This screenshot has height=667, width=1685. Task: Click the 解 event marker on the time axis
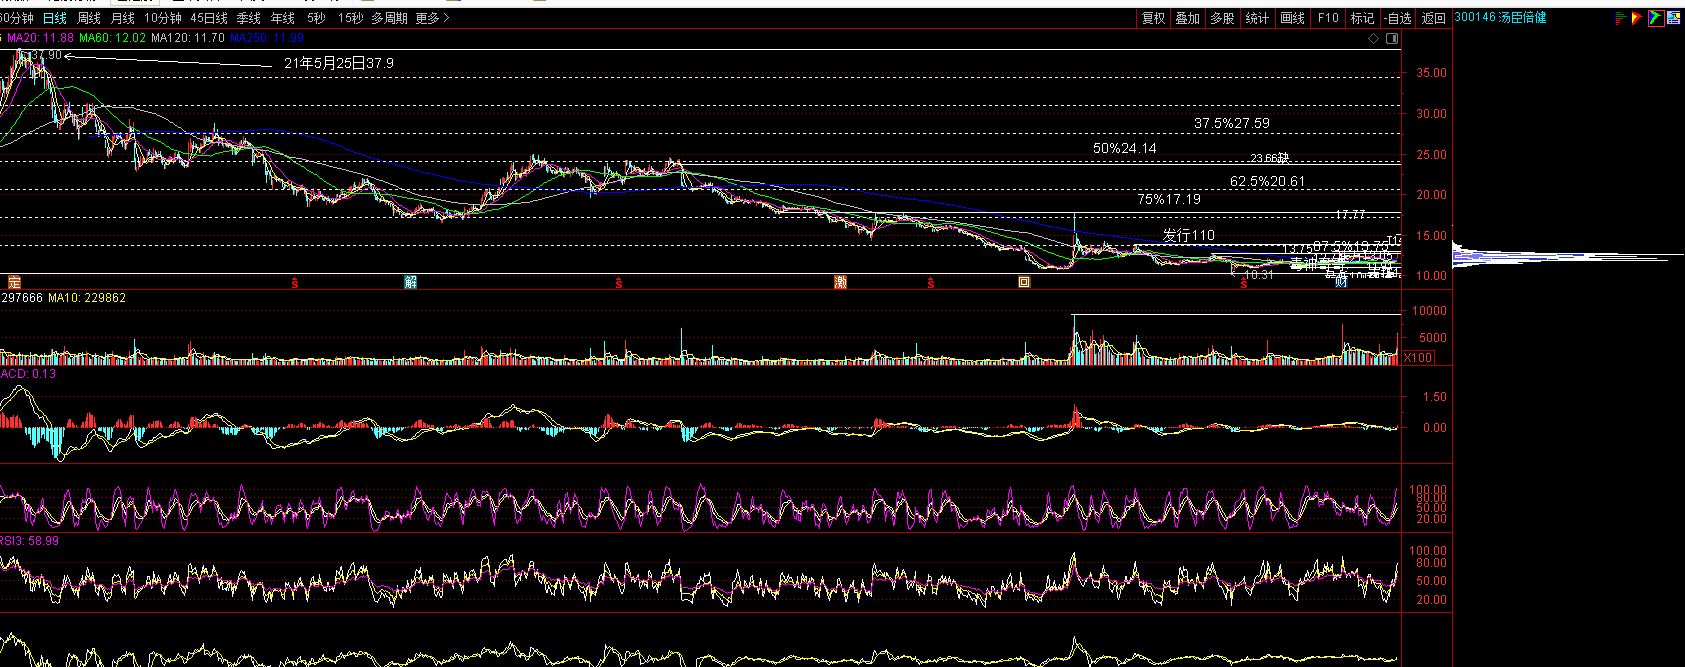click(x=410, y=283)
